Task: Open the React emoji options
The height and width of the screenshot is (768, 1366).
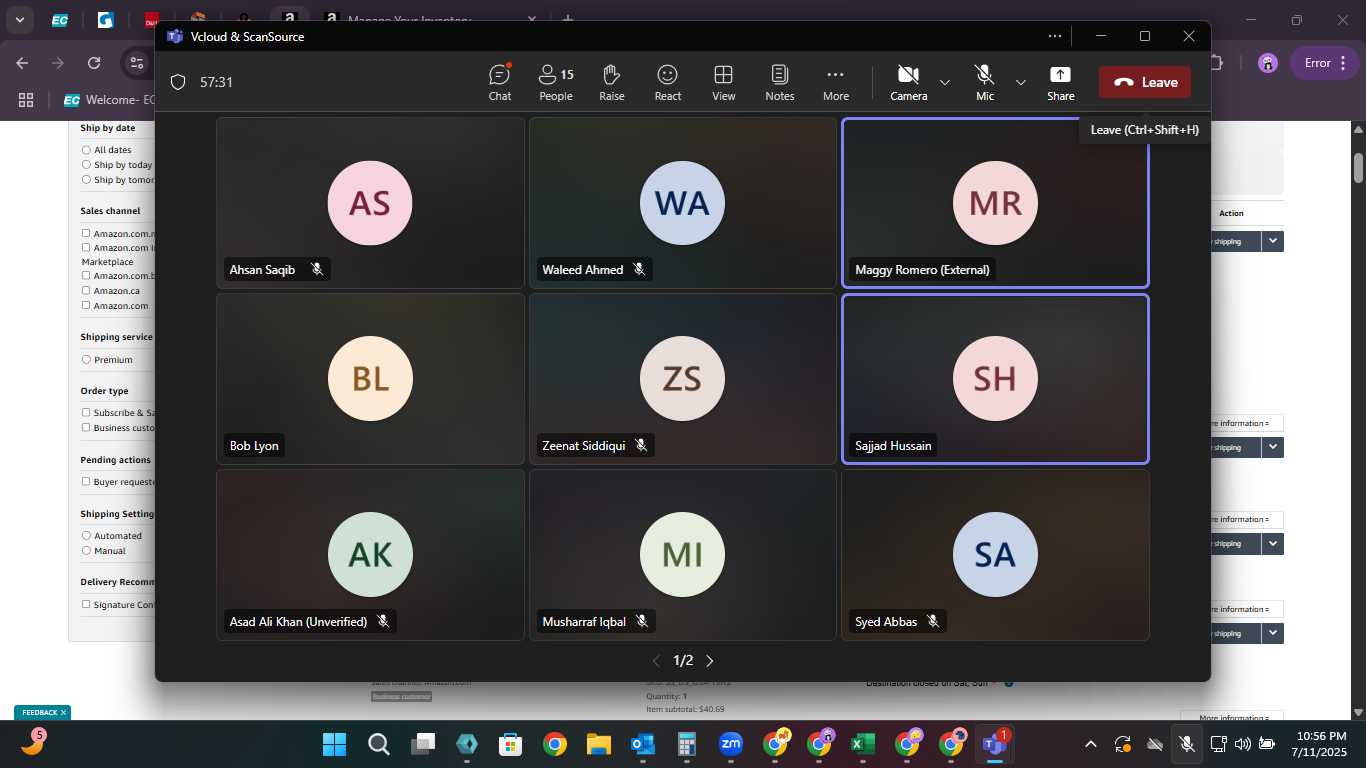Action: pos(668,82)
